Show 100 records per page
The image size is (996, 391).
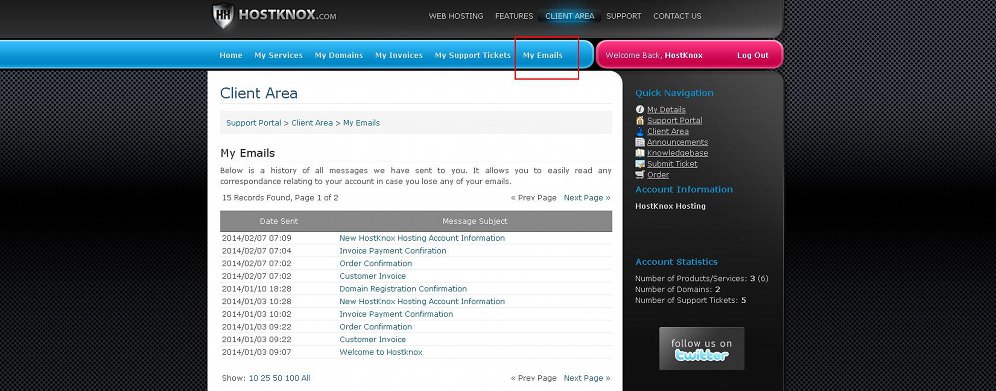pos(292,378)
